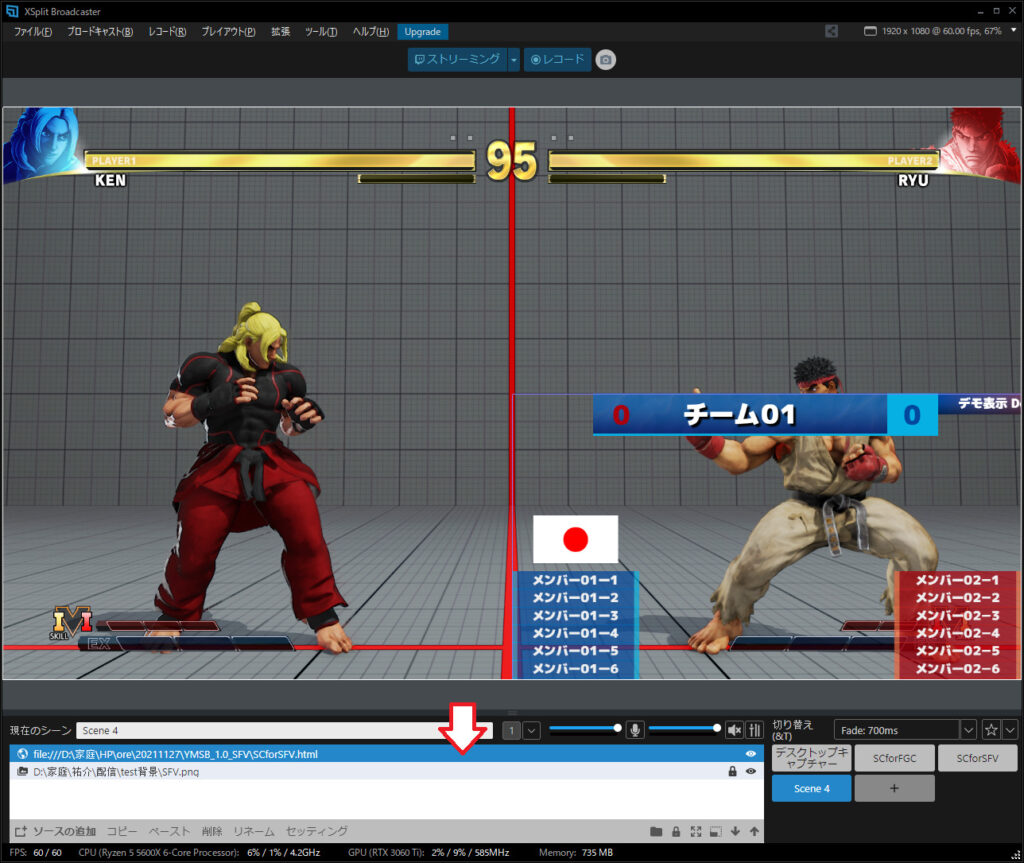Viewport: 1024px width, 863px height.
Task: Adjust the microphone volume slider
Action: [585, 728]
